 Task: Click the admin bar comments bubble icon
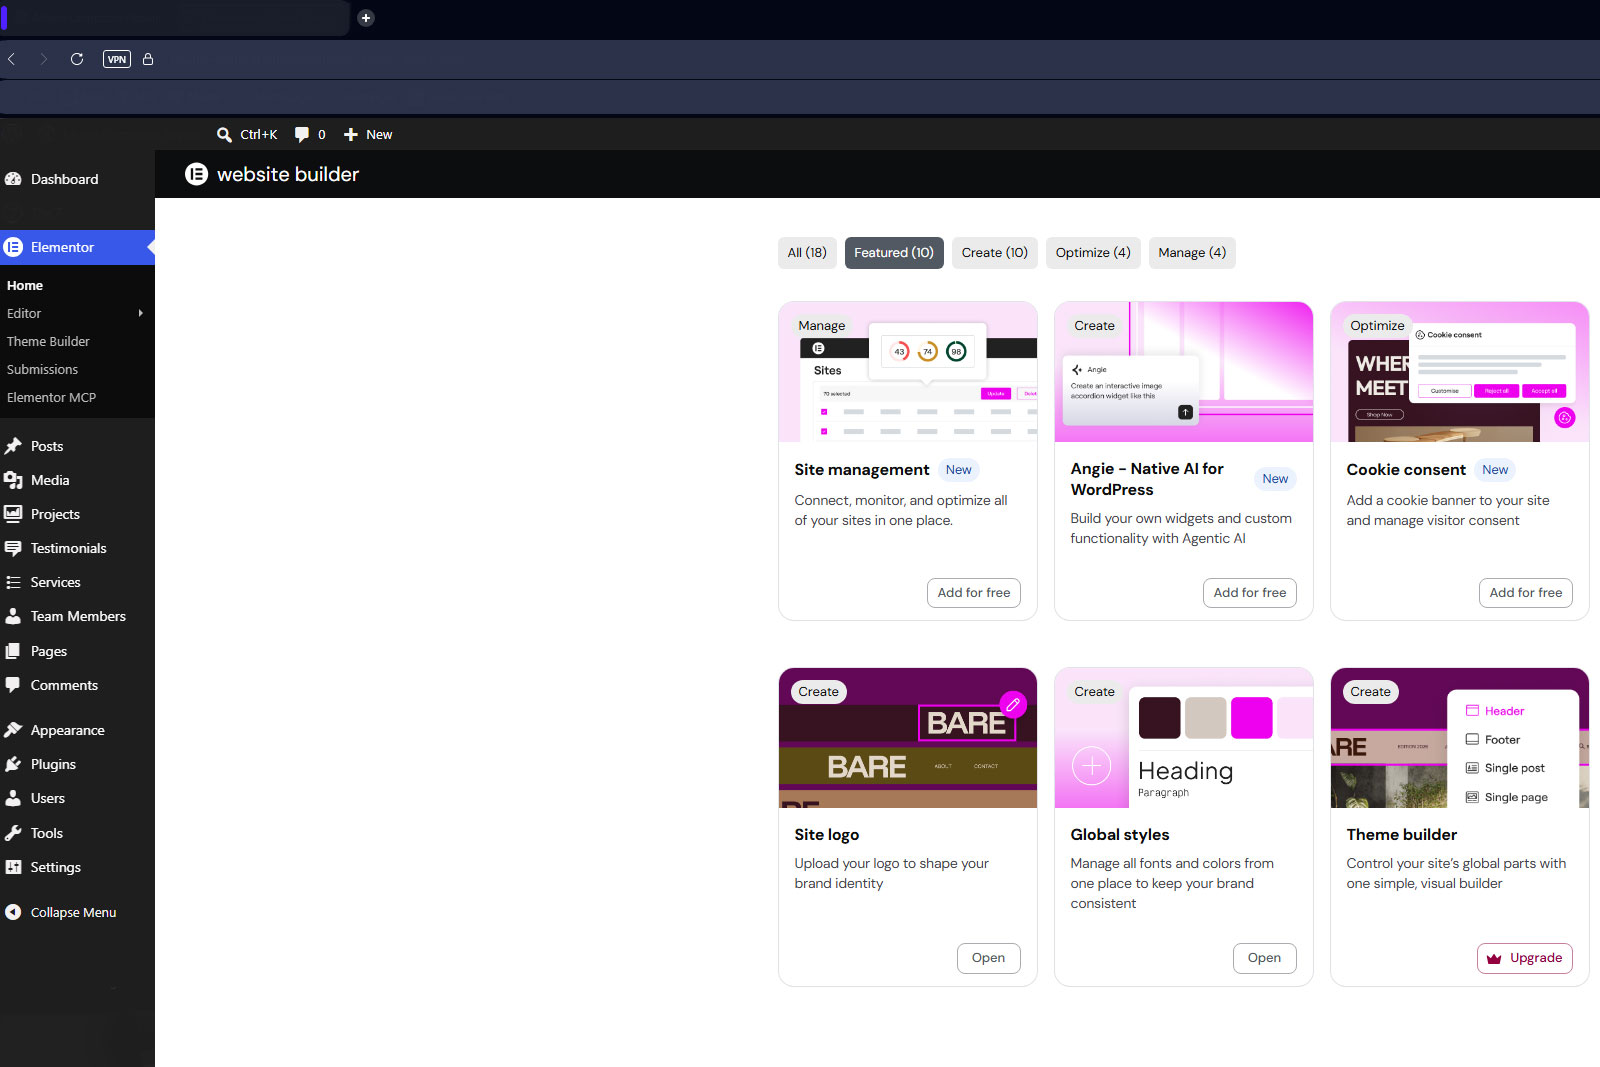click(x=302, y=135)
